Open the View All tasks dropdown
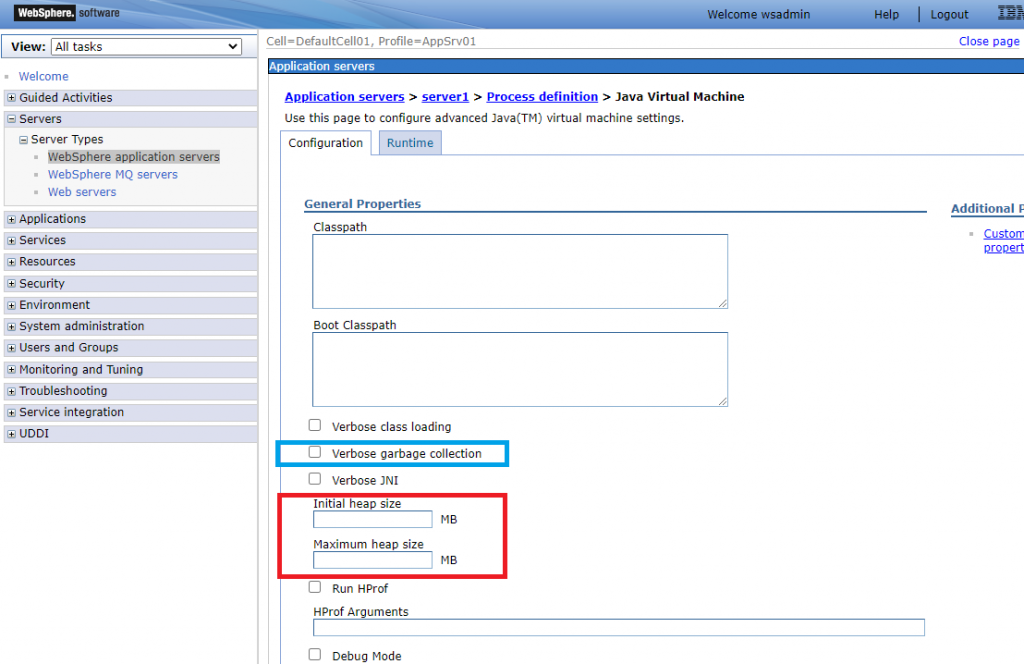 click(x=146, y=46)
